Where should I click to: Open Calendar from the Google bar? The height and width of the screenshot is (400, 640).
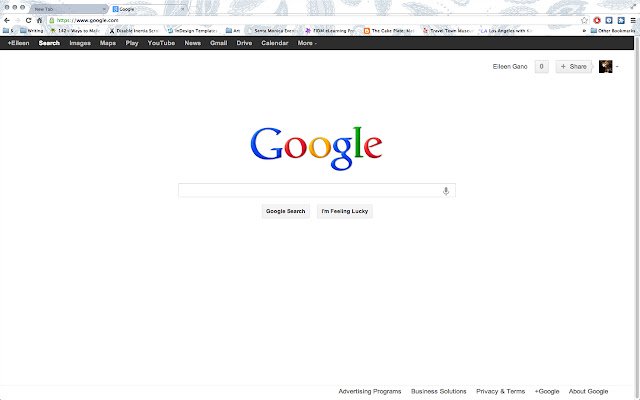coord(275,43)
